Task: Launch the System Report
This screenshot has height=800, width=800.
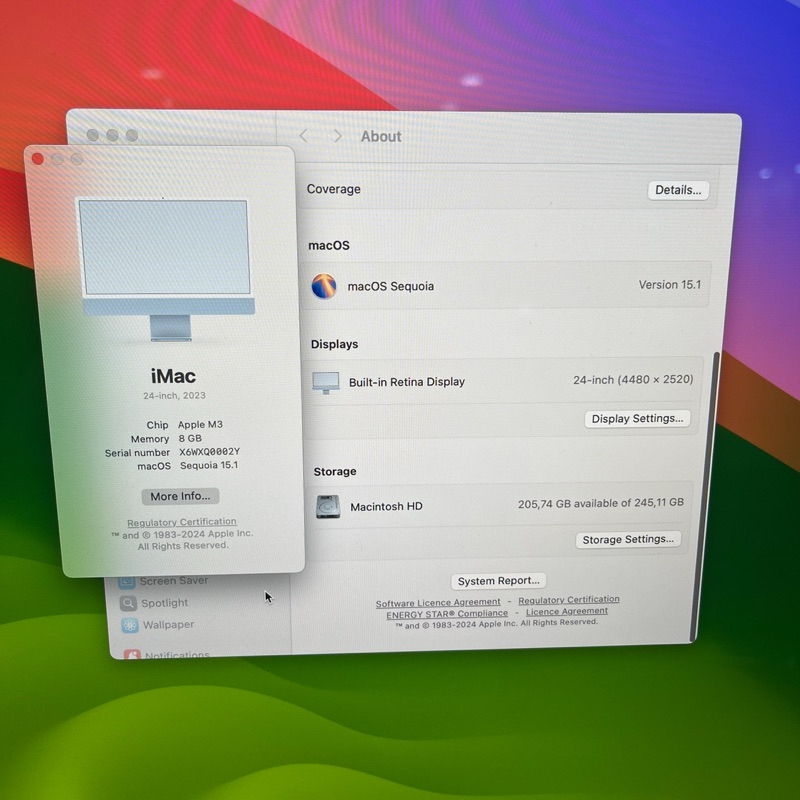Action: point(499,581)
